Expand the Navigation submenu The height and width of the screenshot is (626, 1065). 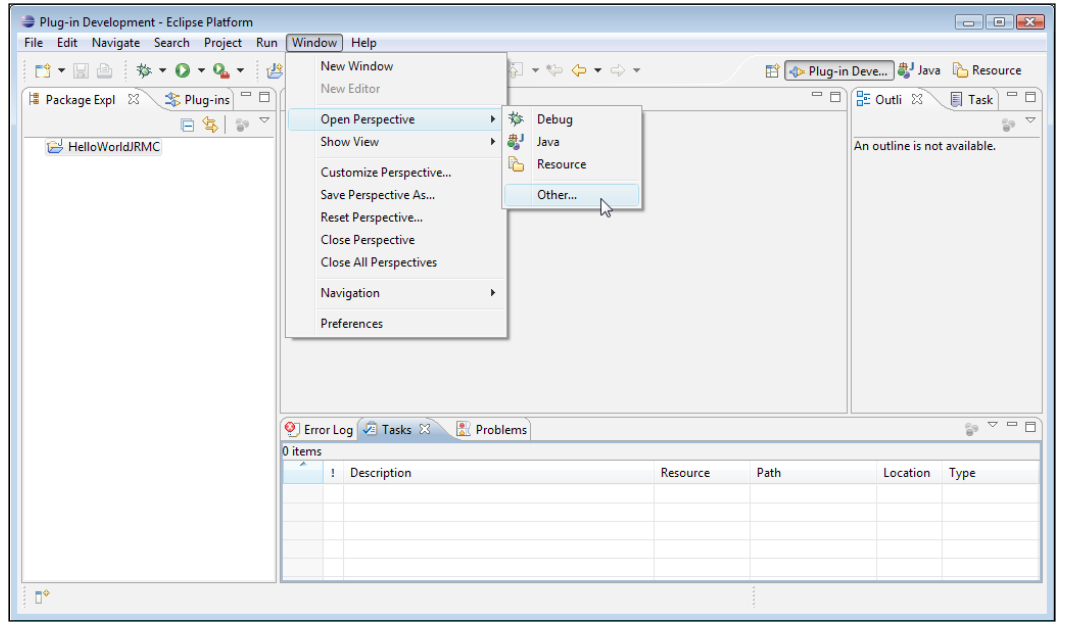(x=397, y=293)
